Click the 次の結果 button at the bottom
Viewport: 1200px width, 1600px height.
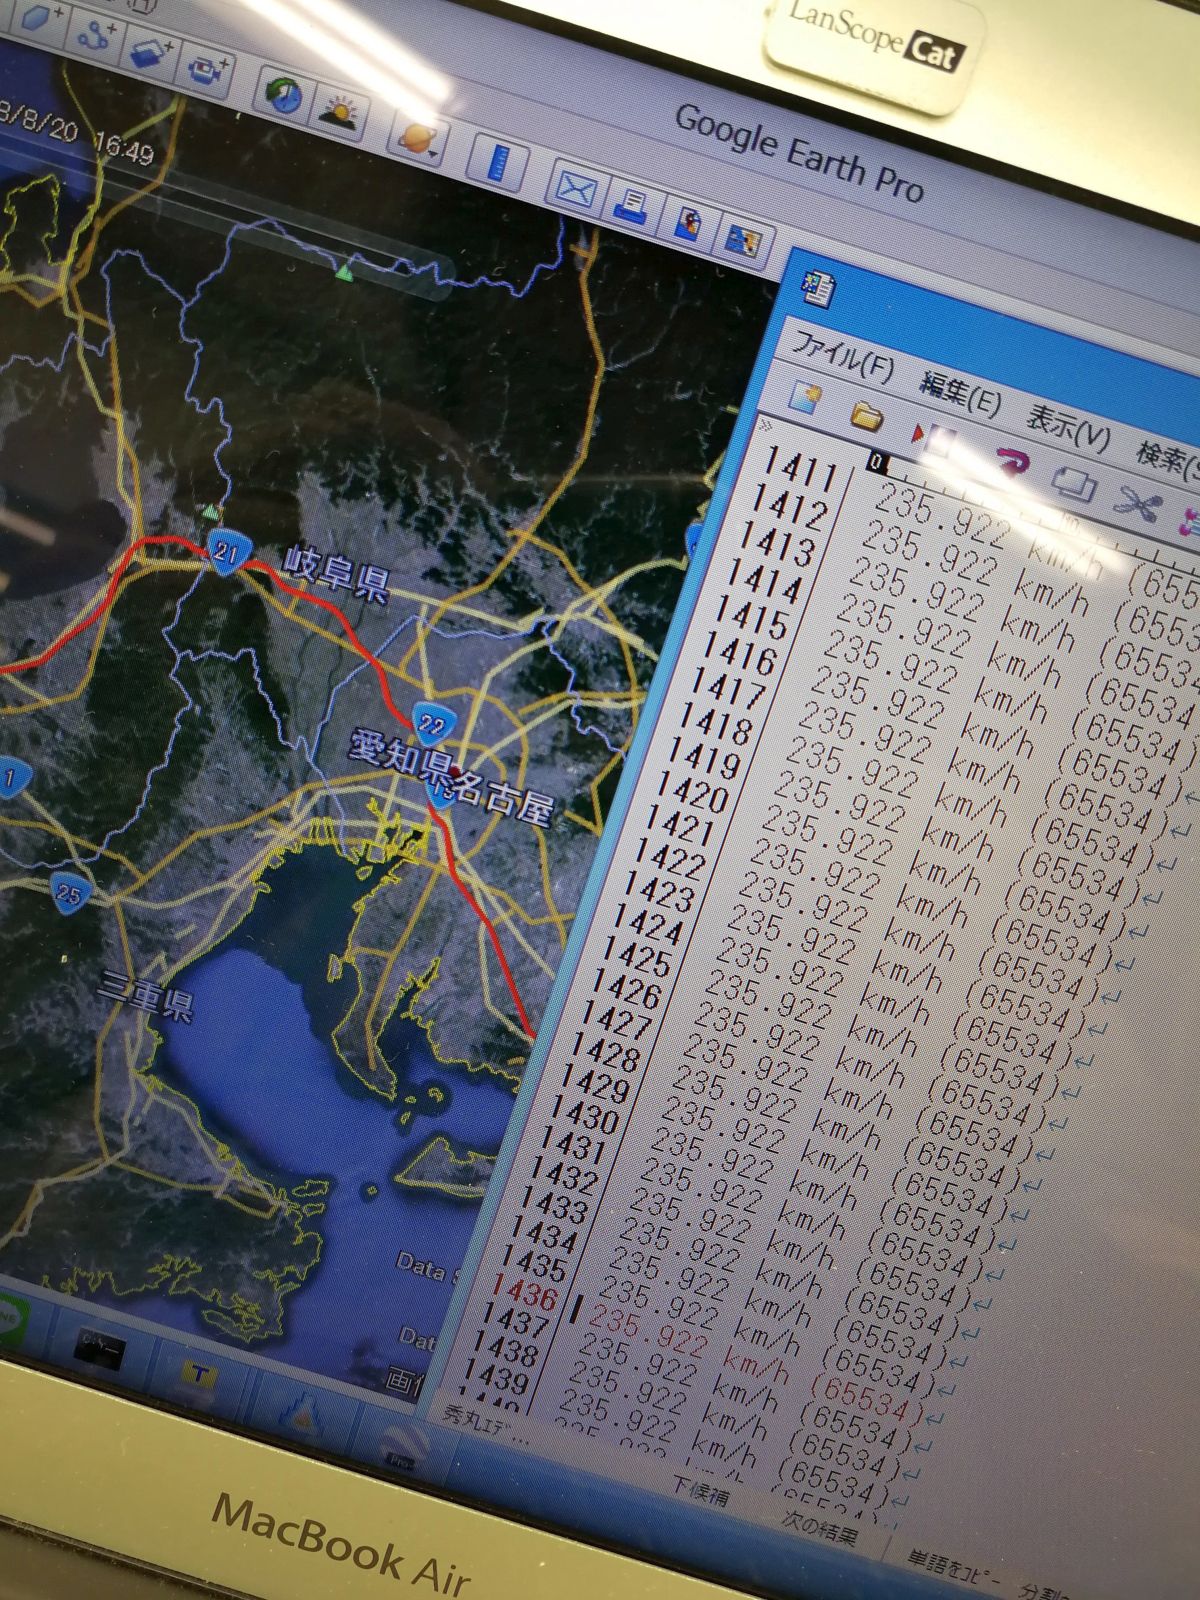(x=819, y=1530)
